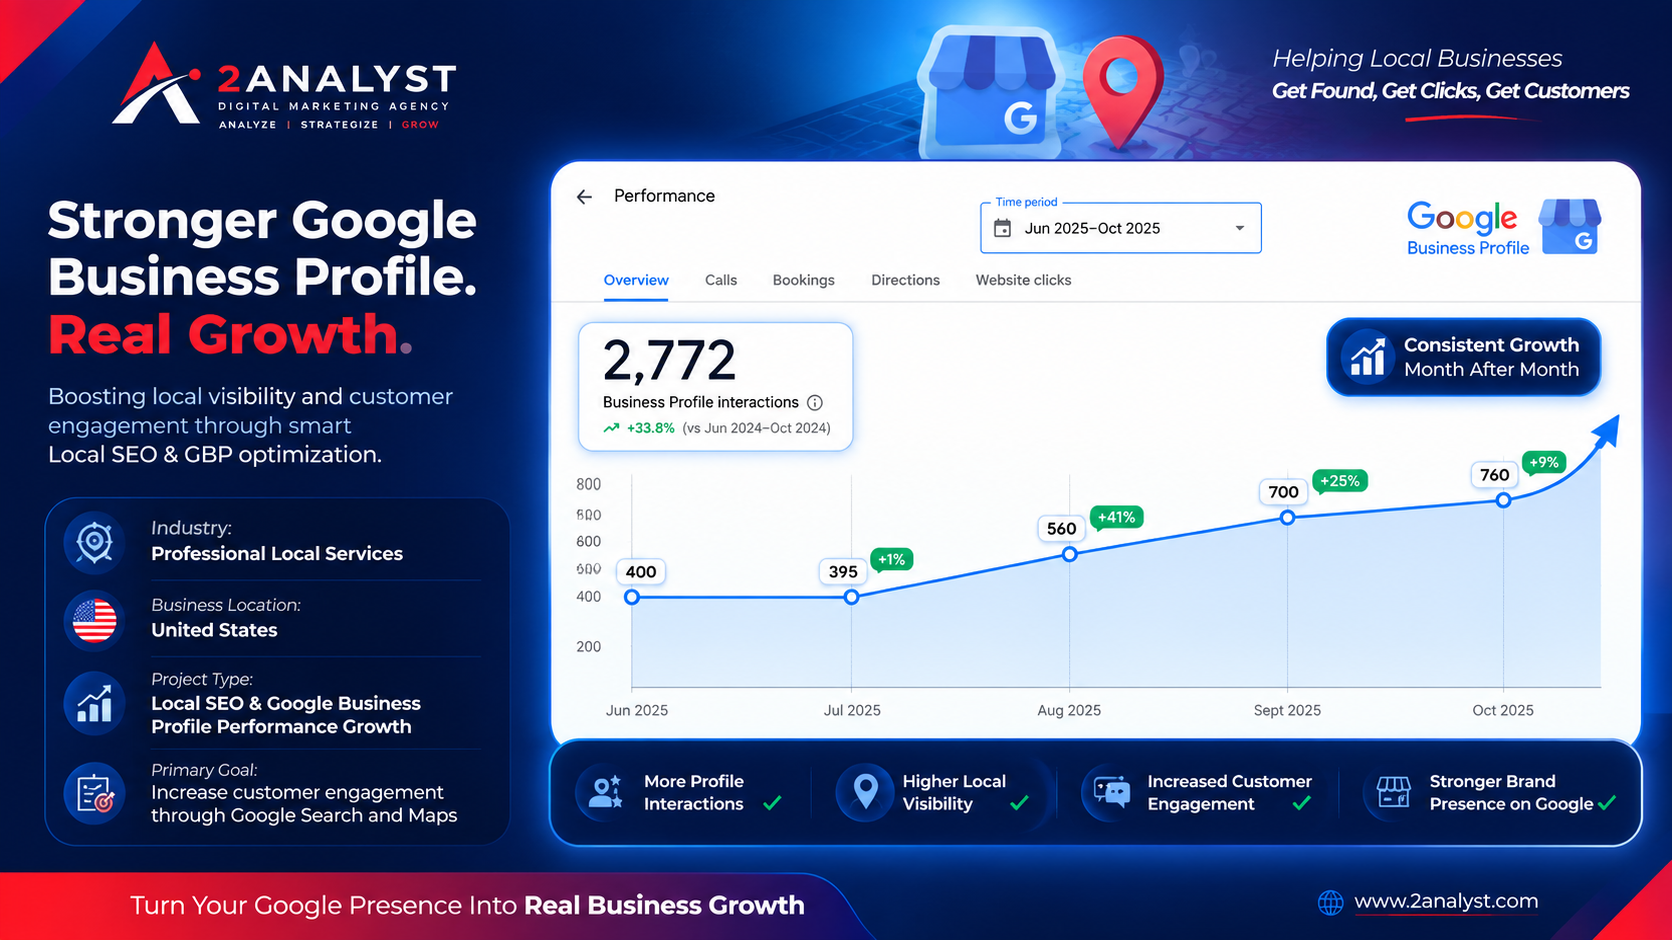Screen dimensions: 1672x940
Task: Expand the Time period dropdown arrow
Action: click(x=1240, y=228)
